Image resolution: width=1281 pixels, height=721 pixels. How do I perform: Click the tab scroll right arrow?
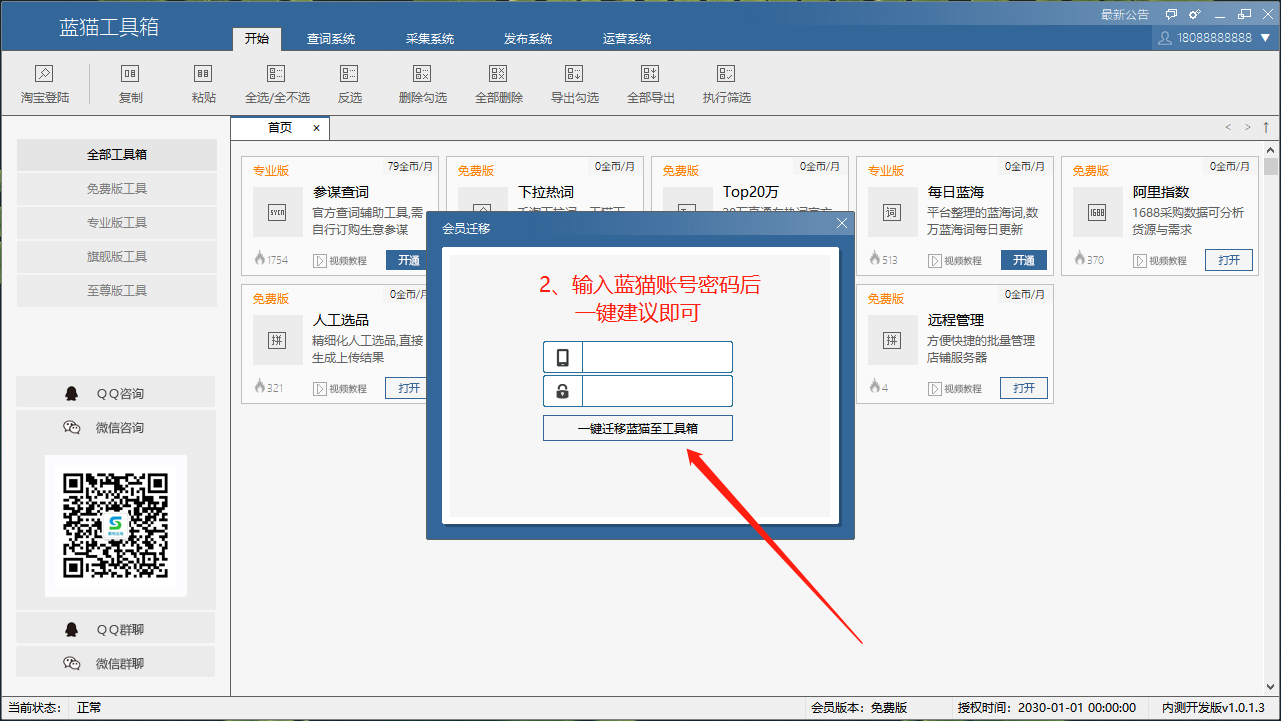(1247, 127)
